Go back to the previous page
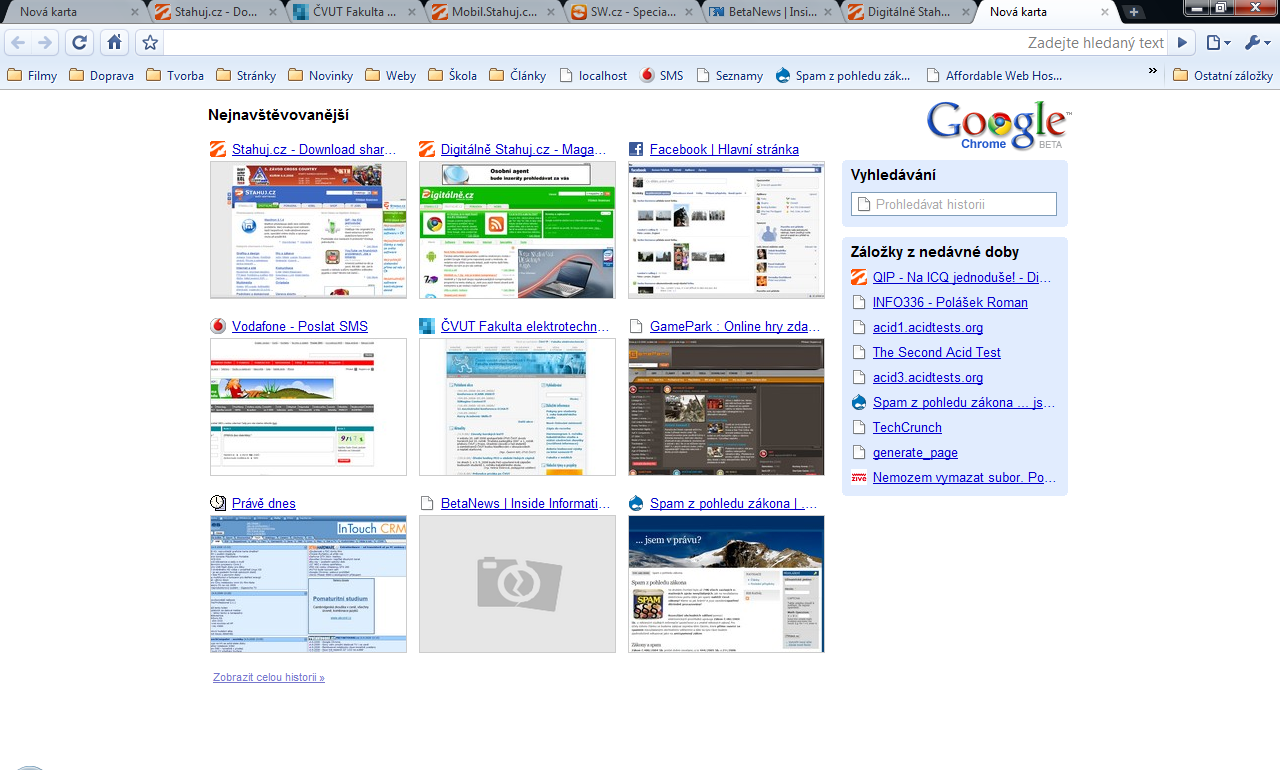Screen dimensions: 1280x770 (18, 43)
